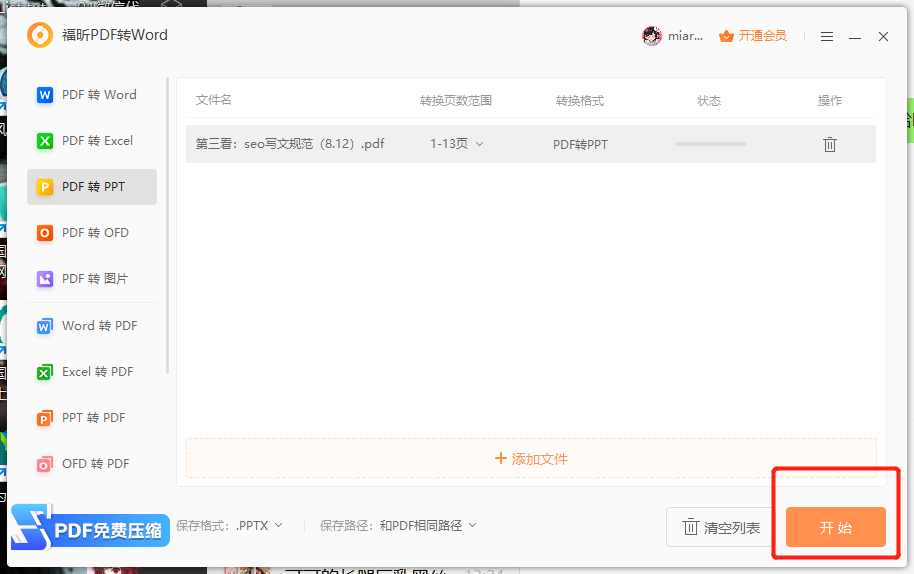This screenshot has height=574, width=914.
Task: Click the 转换页数范围 column header
Action: pos(456,101)
